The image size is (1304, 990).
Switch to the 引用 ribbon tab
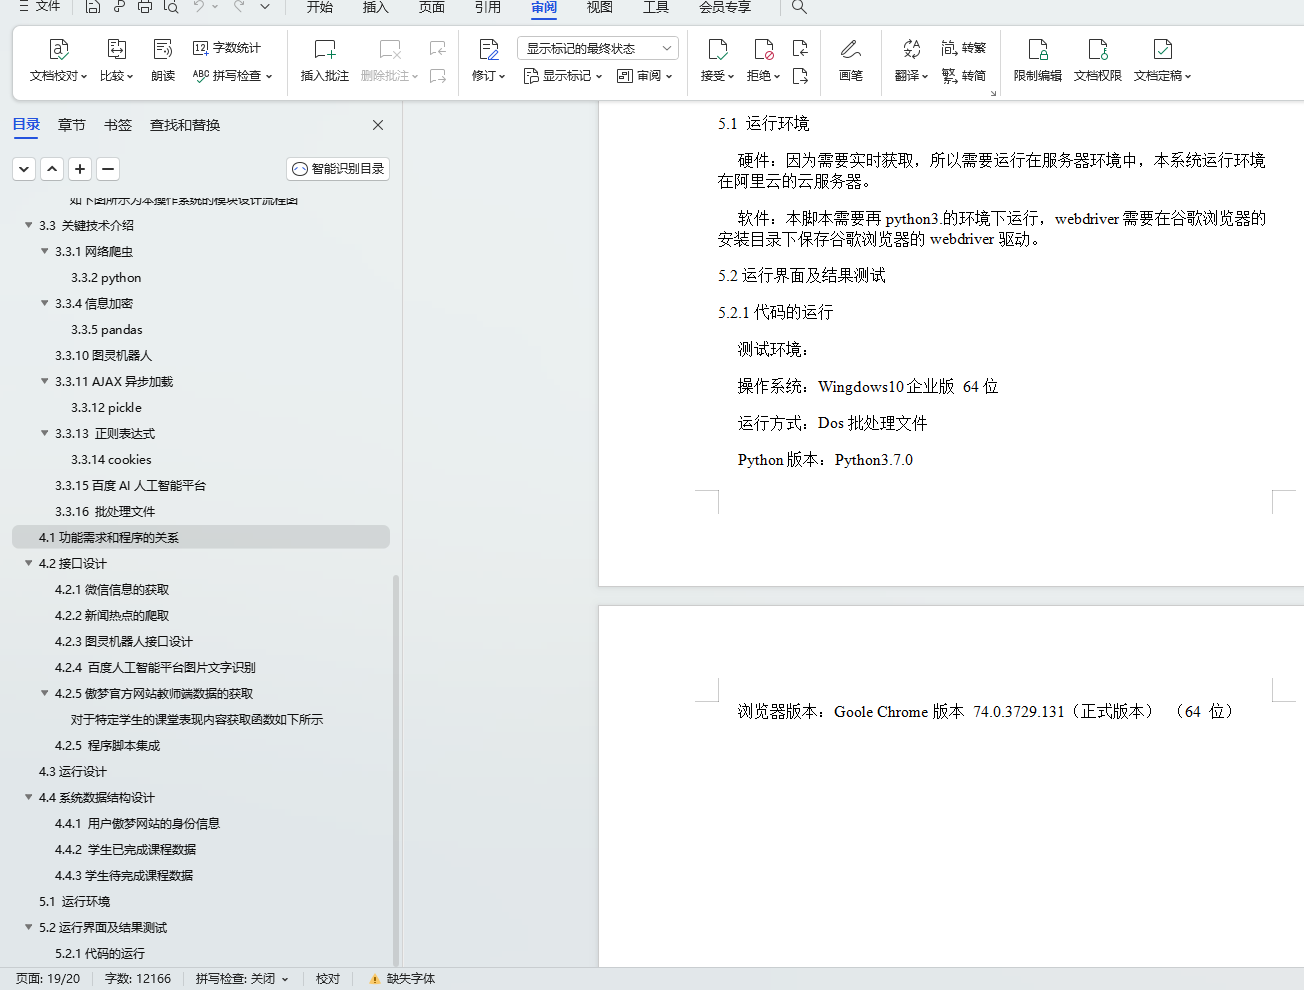(x=488, y=7)
